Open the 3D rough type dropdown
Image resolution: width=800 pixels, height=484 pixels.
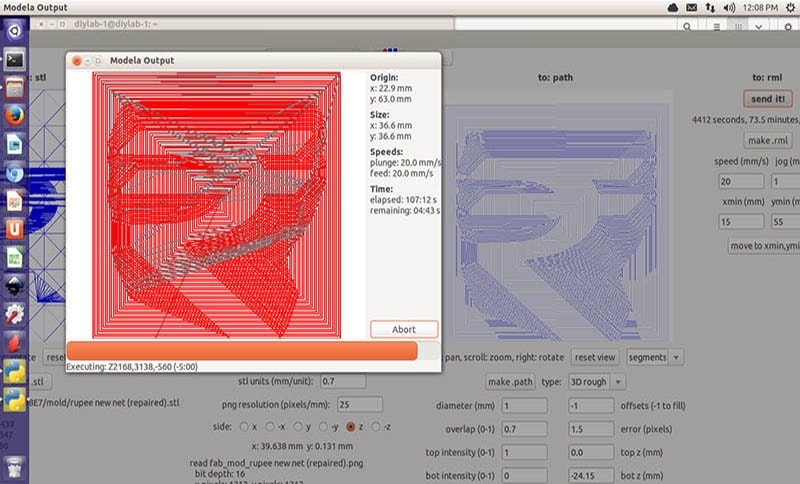point(597,381)
